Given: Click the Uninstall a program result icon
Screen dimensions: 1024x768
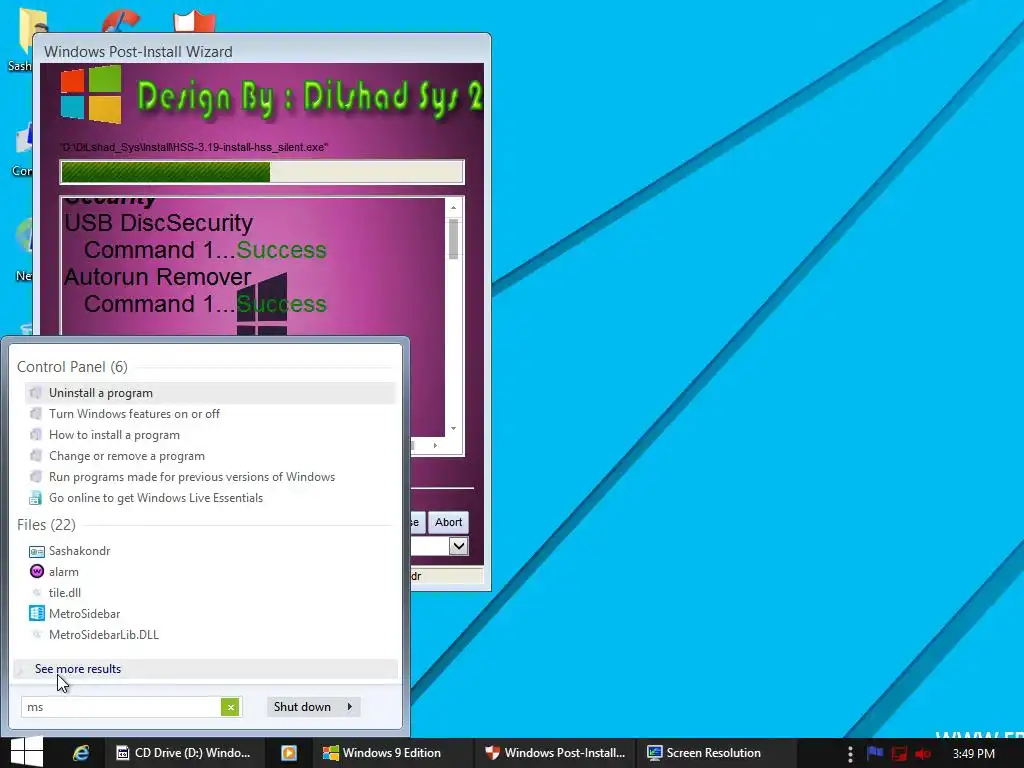Looking at the screenshot, I should click(x=36, y=392).
